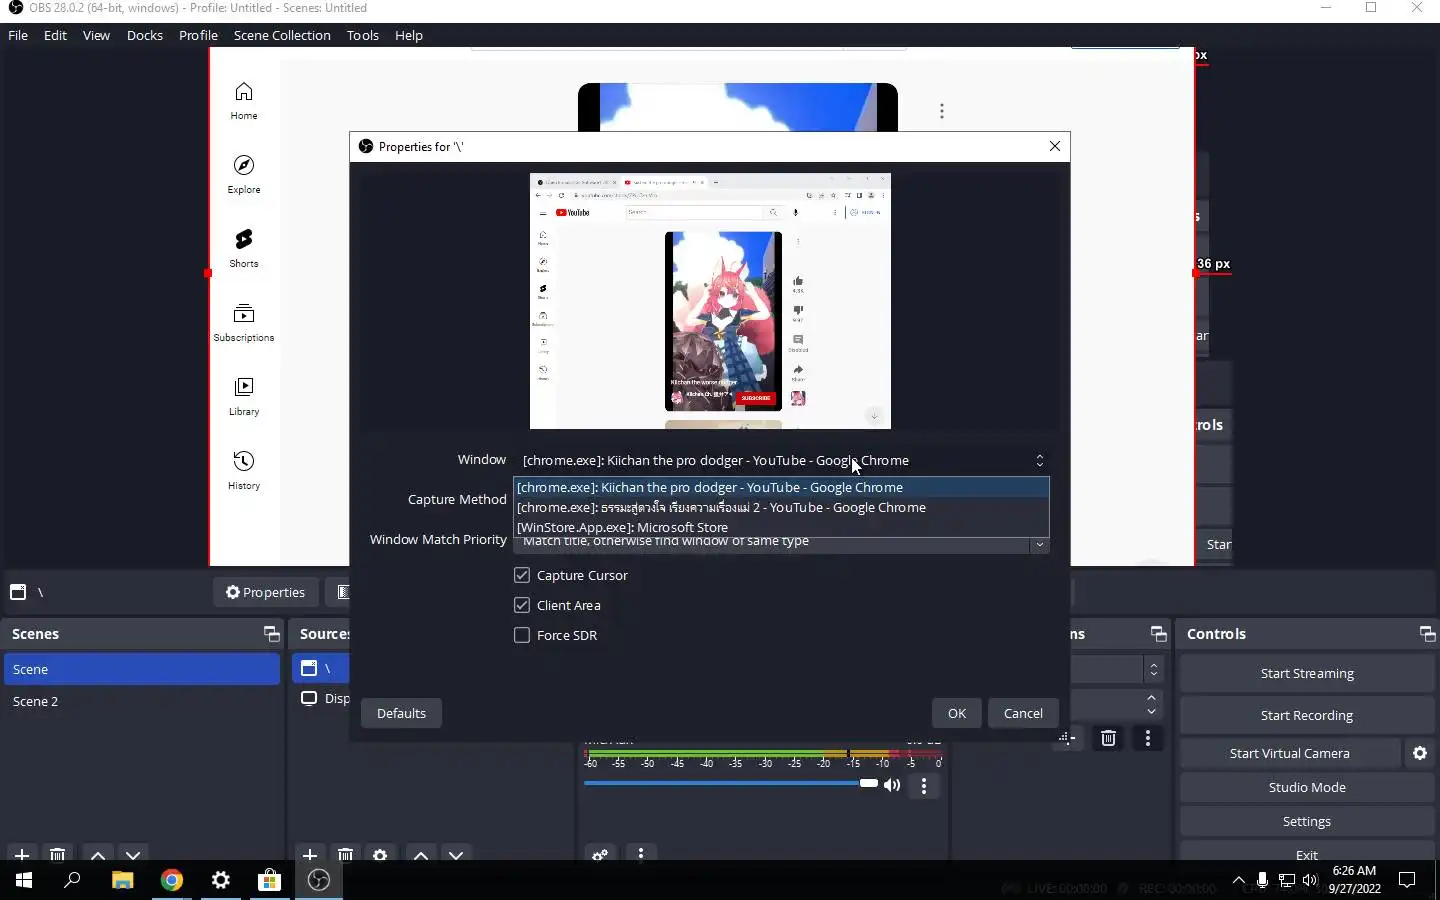Enable the Force SDR checkbox
This screenshot has width=1440, height=900.
point(522,635)
